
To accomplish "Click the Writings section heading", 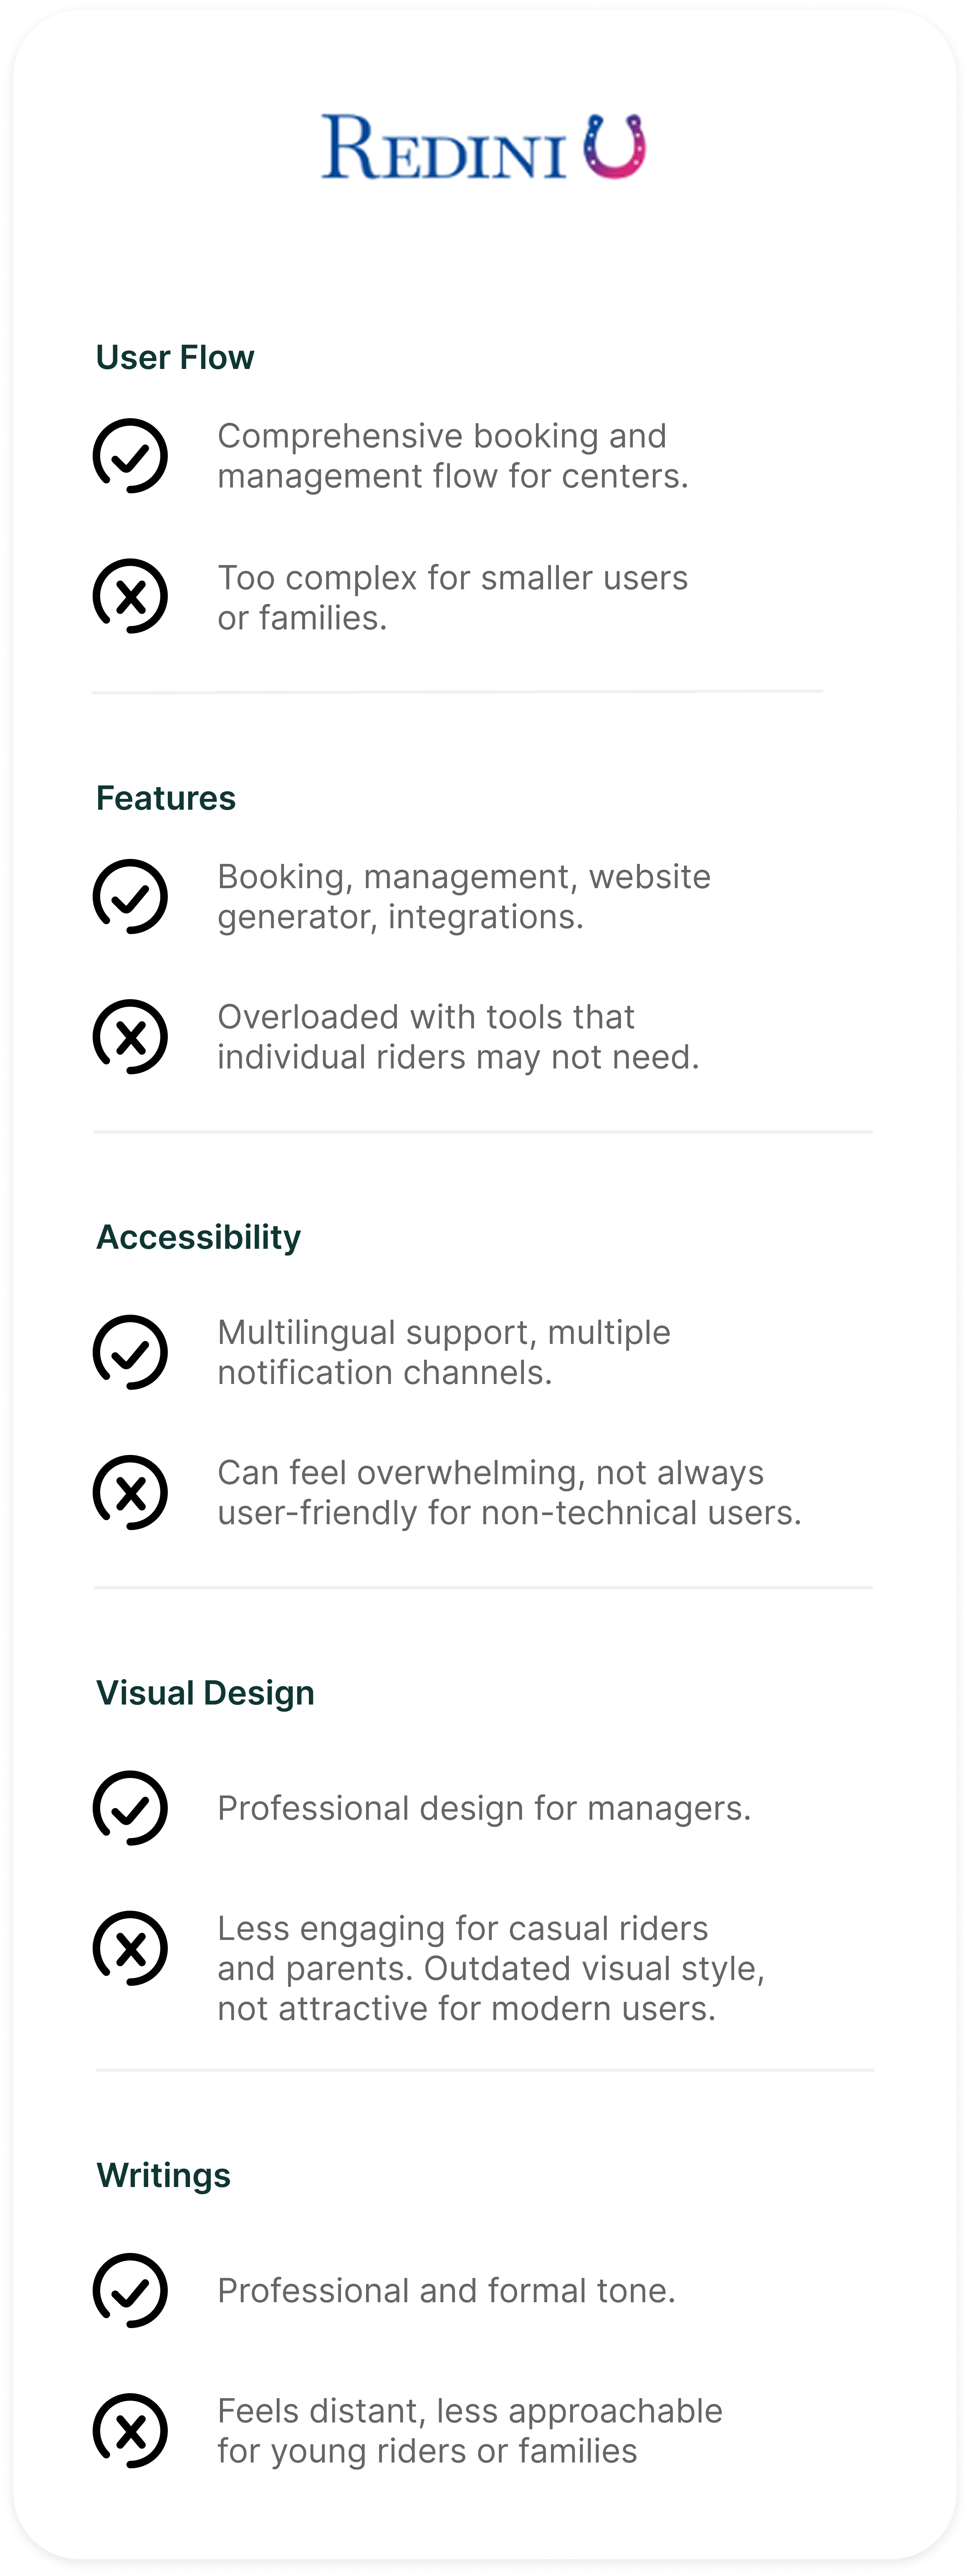I will (x=163, y=2175).
